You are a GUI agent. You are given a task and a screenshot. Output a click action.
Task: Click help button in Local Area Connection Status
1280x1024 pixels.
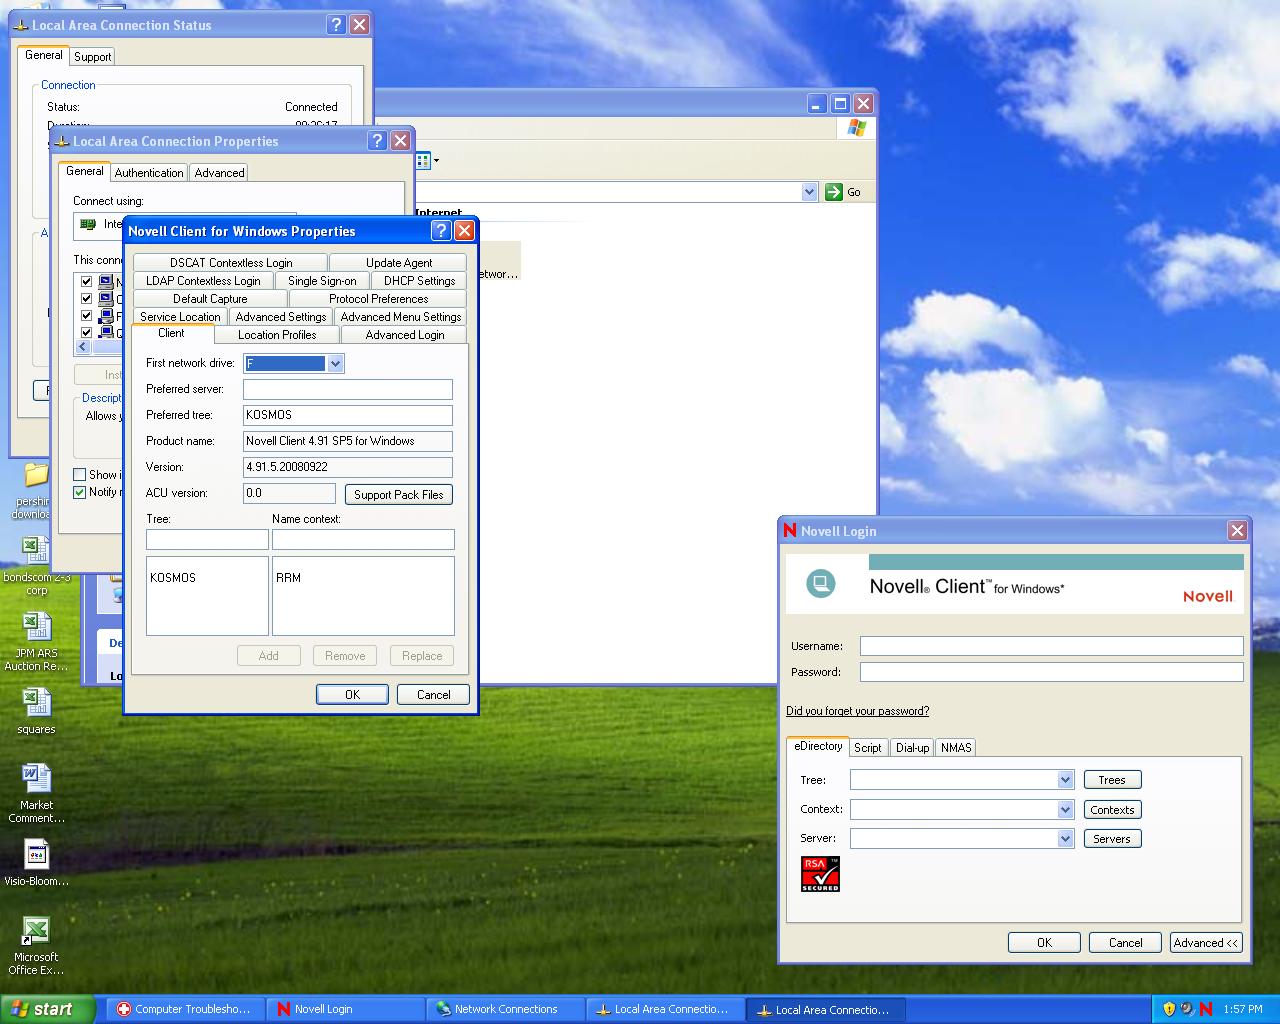(x=336, y=25)
